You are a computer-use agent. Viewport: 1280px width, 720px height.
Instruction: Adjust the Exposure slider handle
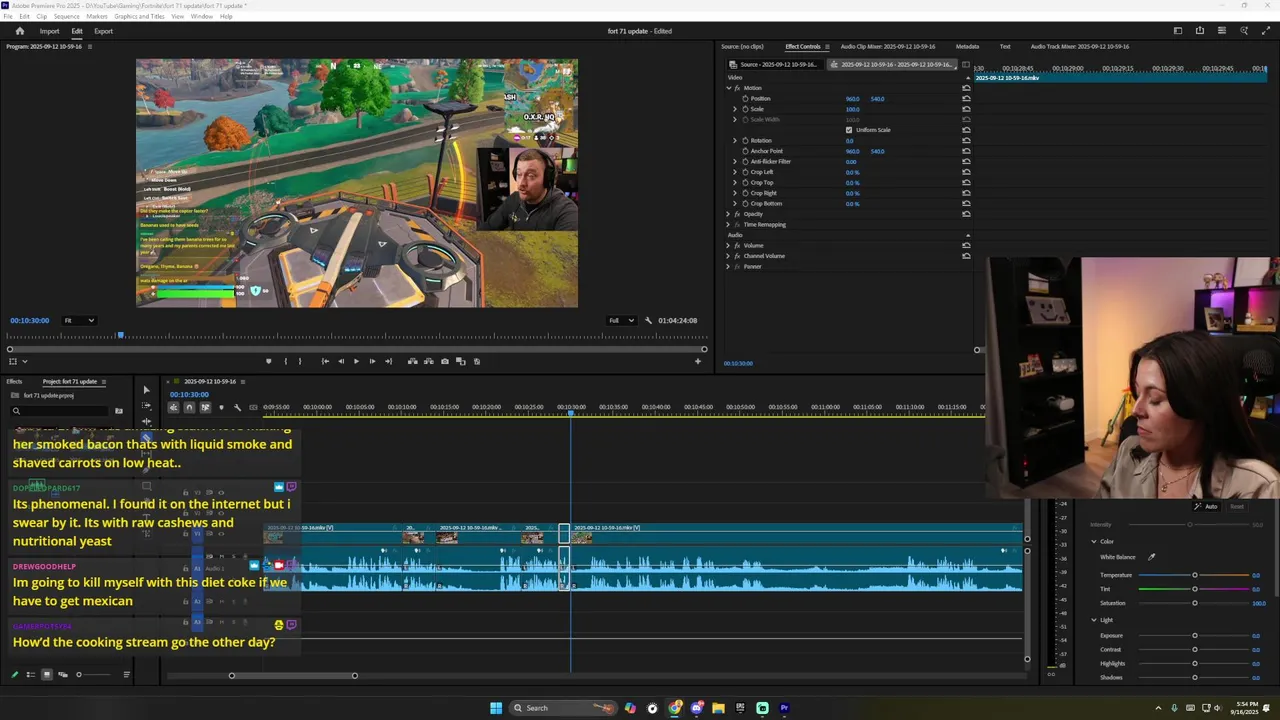tap(1194, 636)
